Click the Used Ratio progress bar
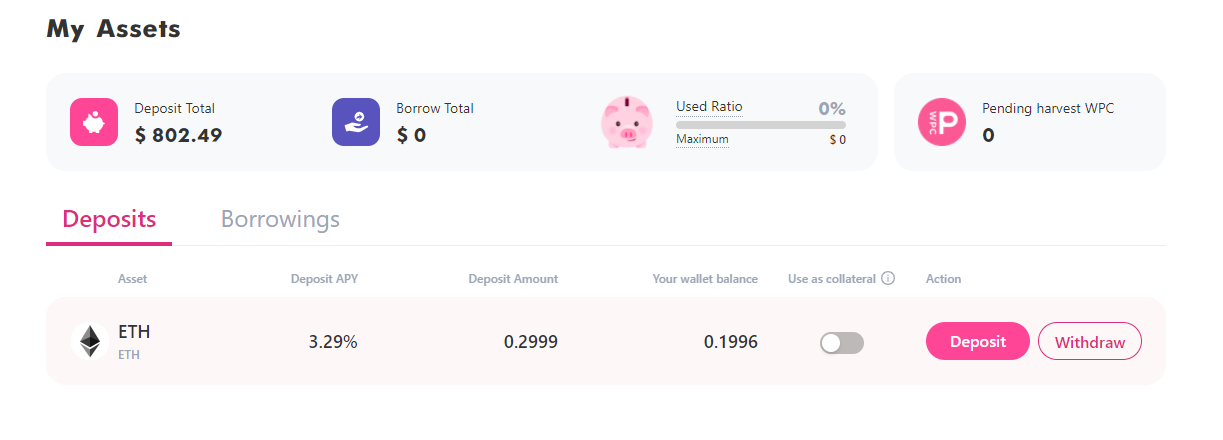This screenshot has width=1223, height=440. 761,125
